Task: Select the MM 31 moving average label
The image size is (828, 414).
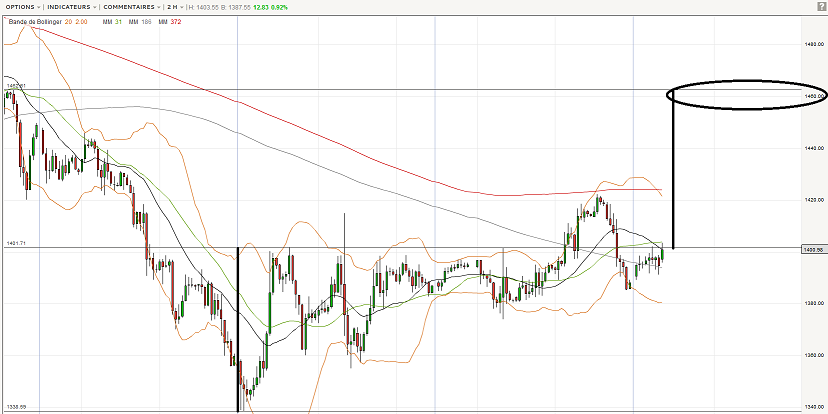Action: click(x=112, y=21)
